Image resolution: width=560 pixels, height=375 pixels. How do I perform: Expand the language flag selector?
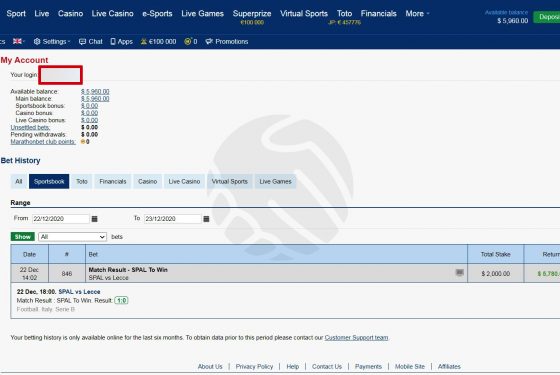pyautogui.click(x=19, y=41)
